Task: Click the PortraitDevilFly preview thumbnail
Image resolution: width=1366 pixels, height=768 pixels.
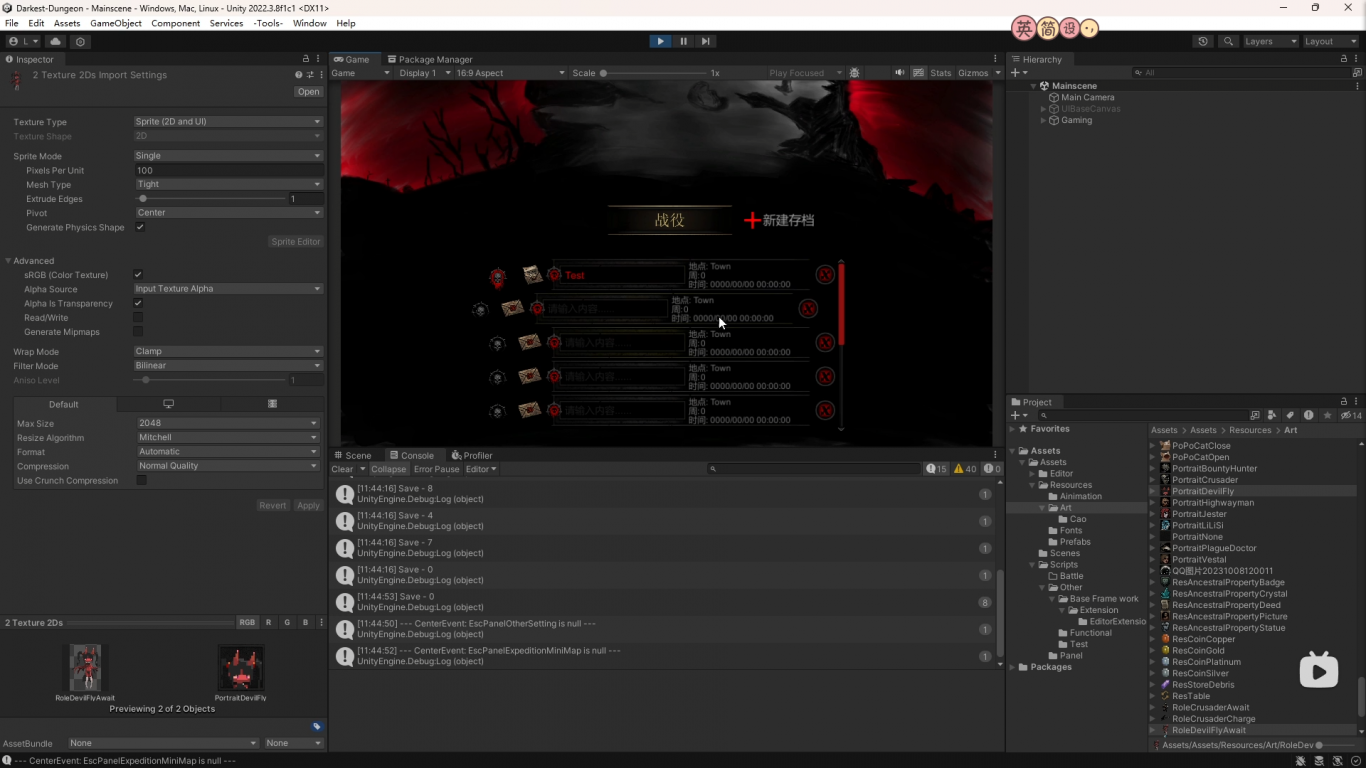Action: click(241, 668)
